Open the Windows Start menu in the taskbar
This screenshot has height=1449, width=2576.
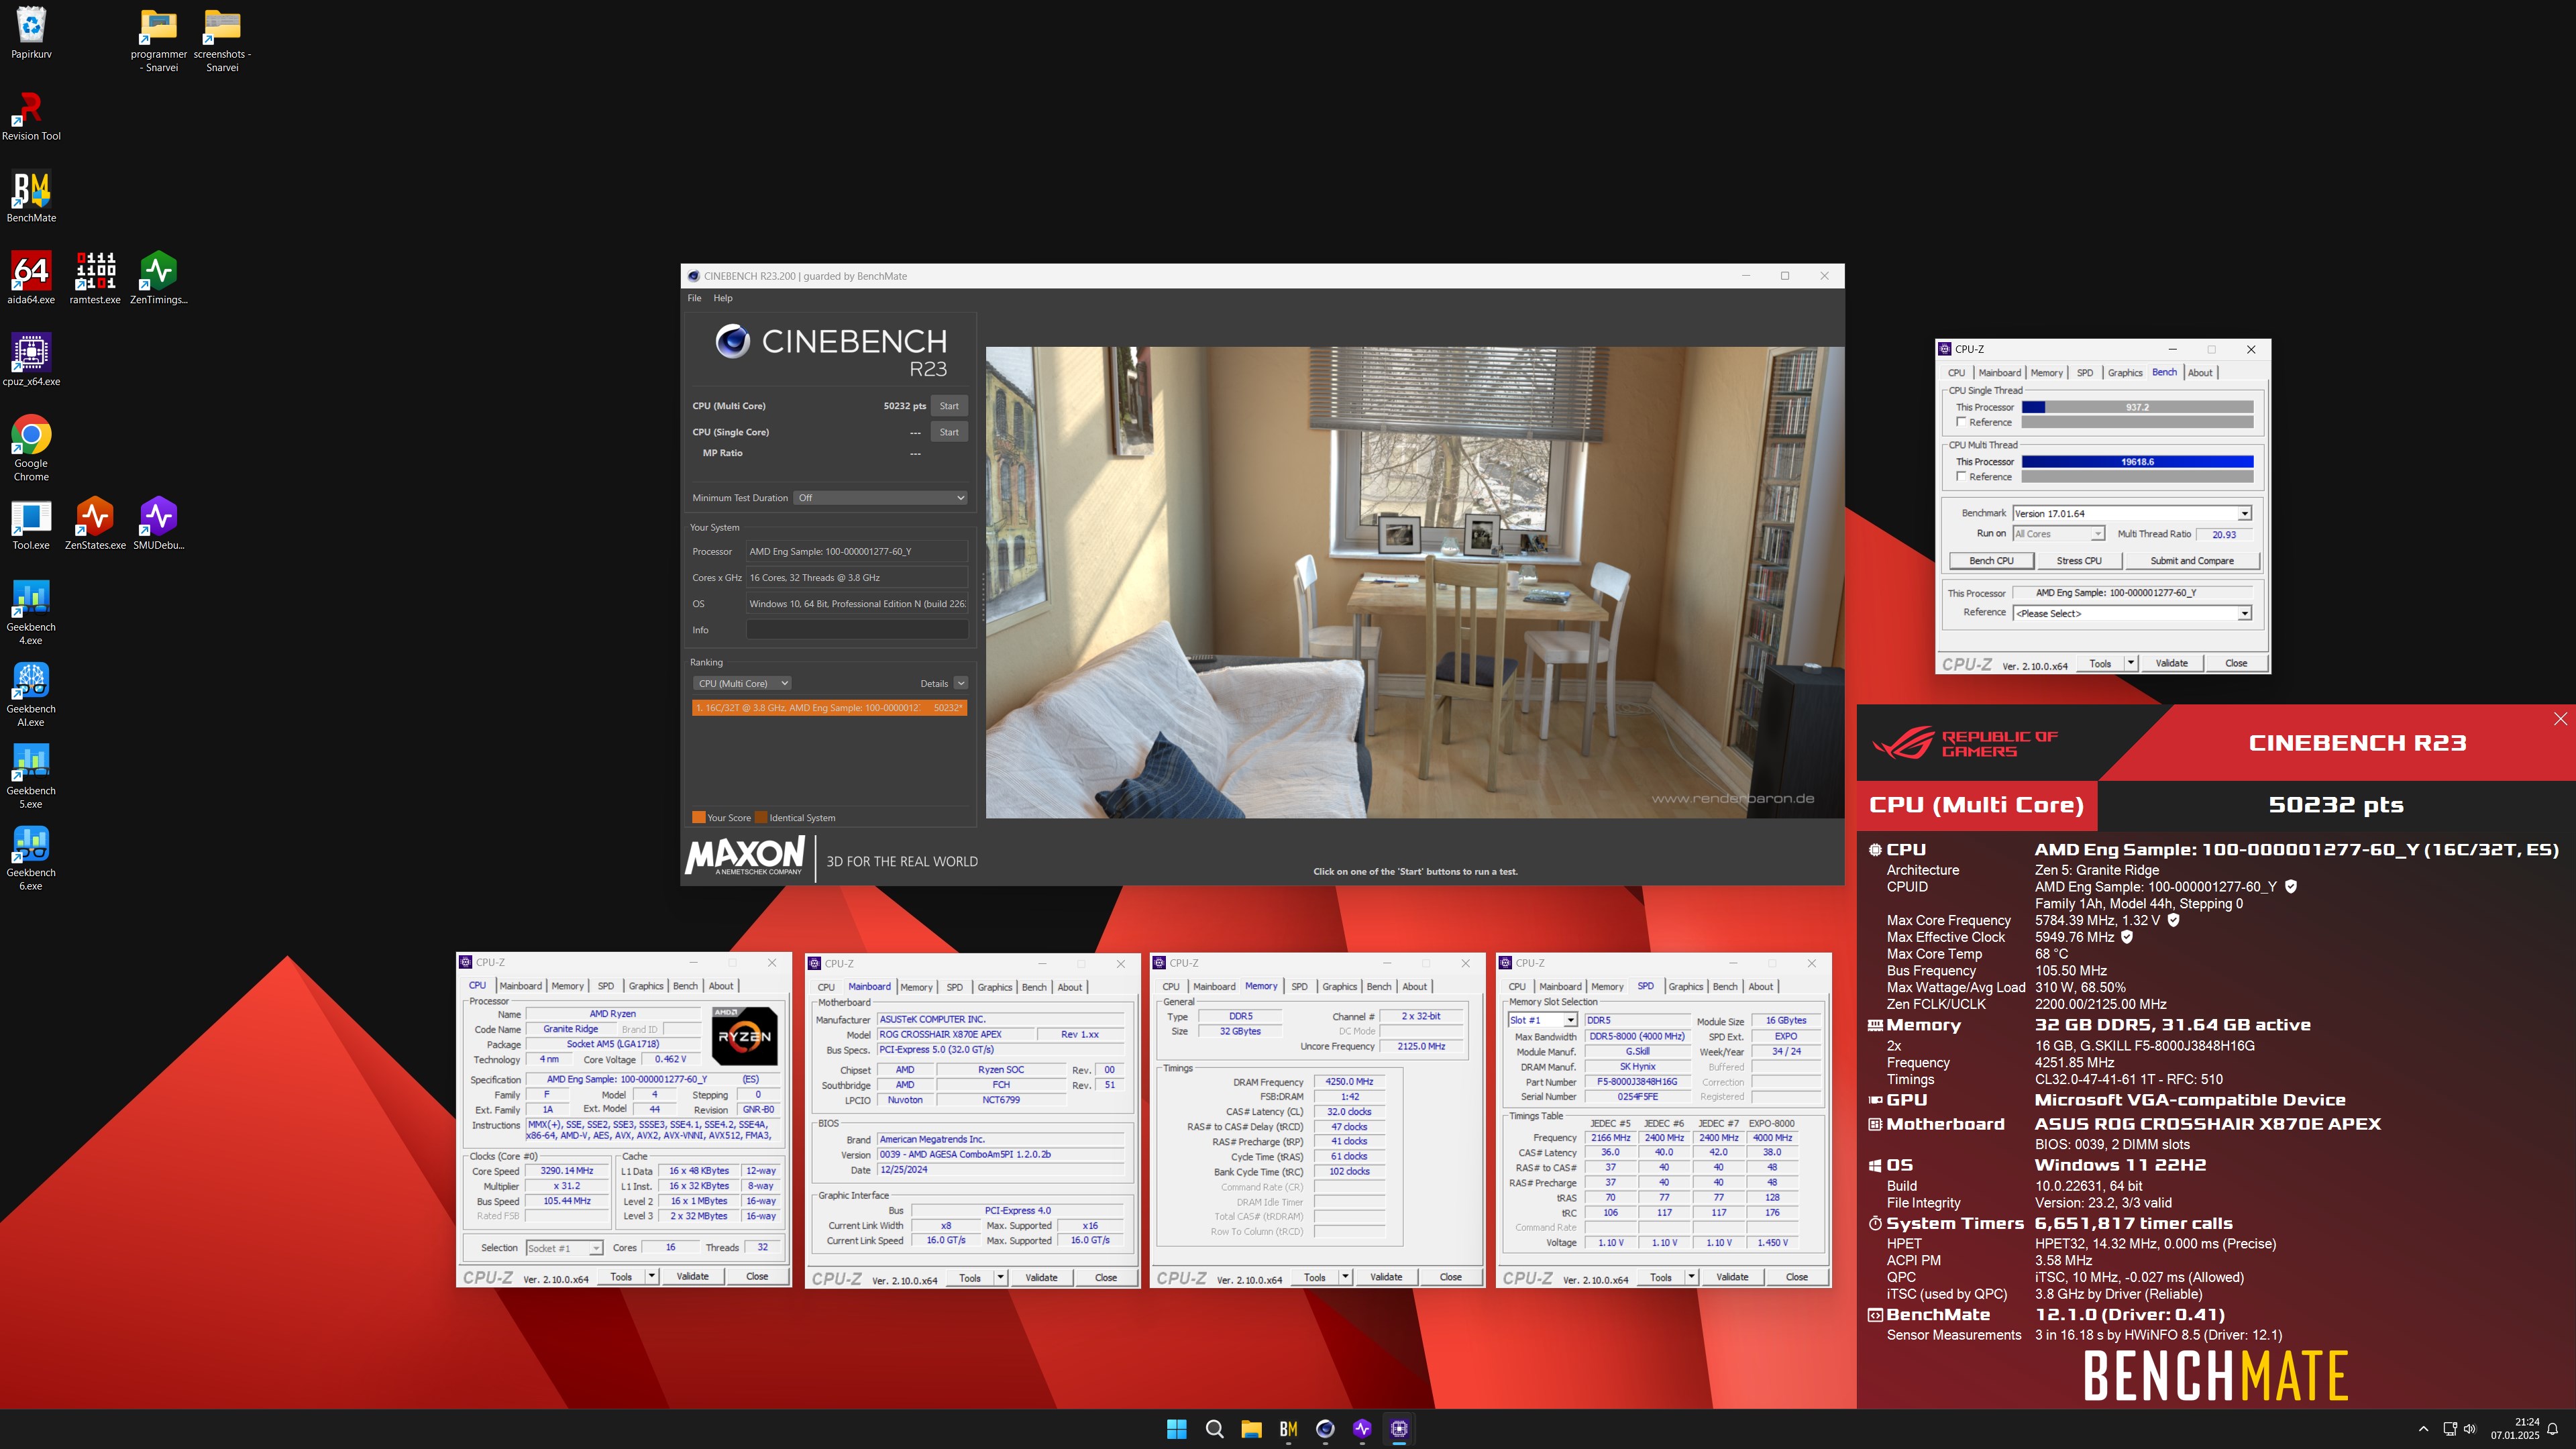pos(1177,1429)
